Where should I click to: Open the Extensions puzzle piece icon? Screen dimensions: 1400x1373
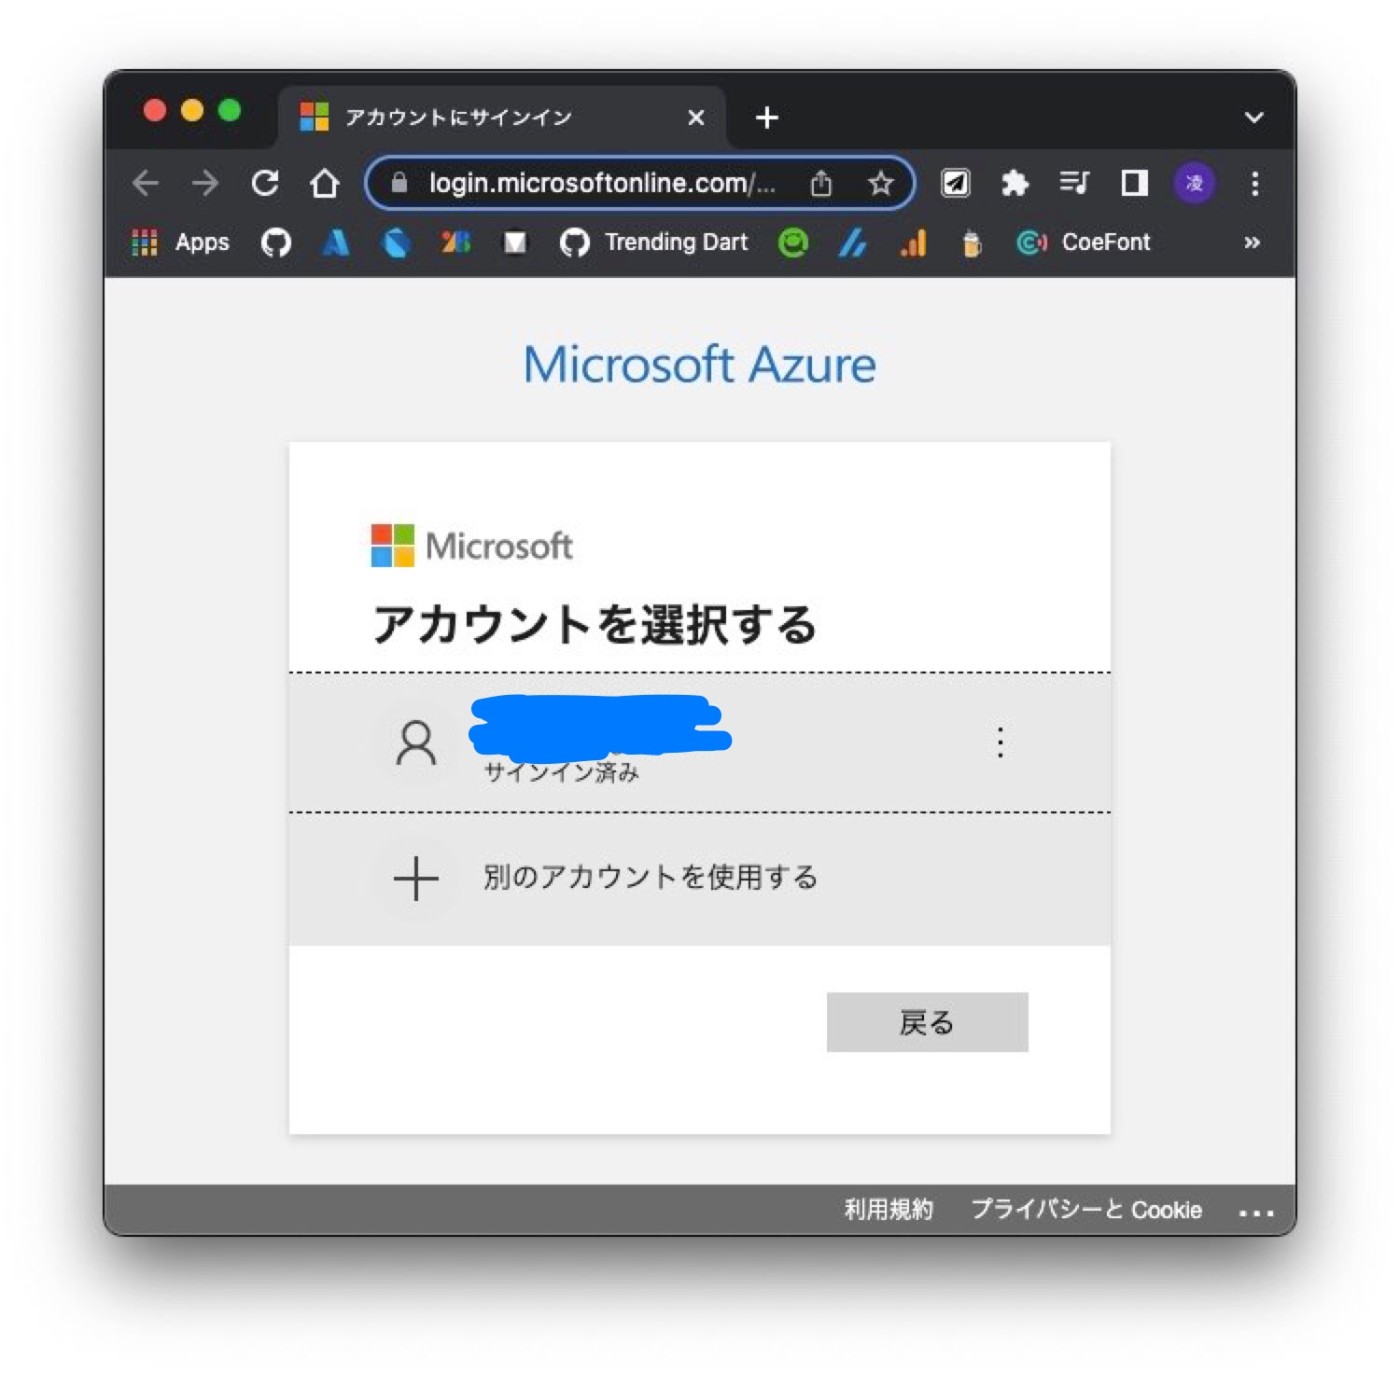coord(1015,183)
